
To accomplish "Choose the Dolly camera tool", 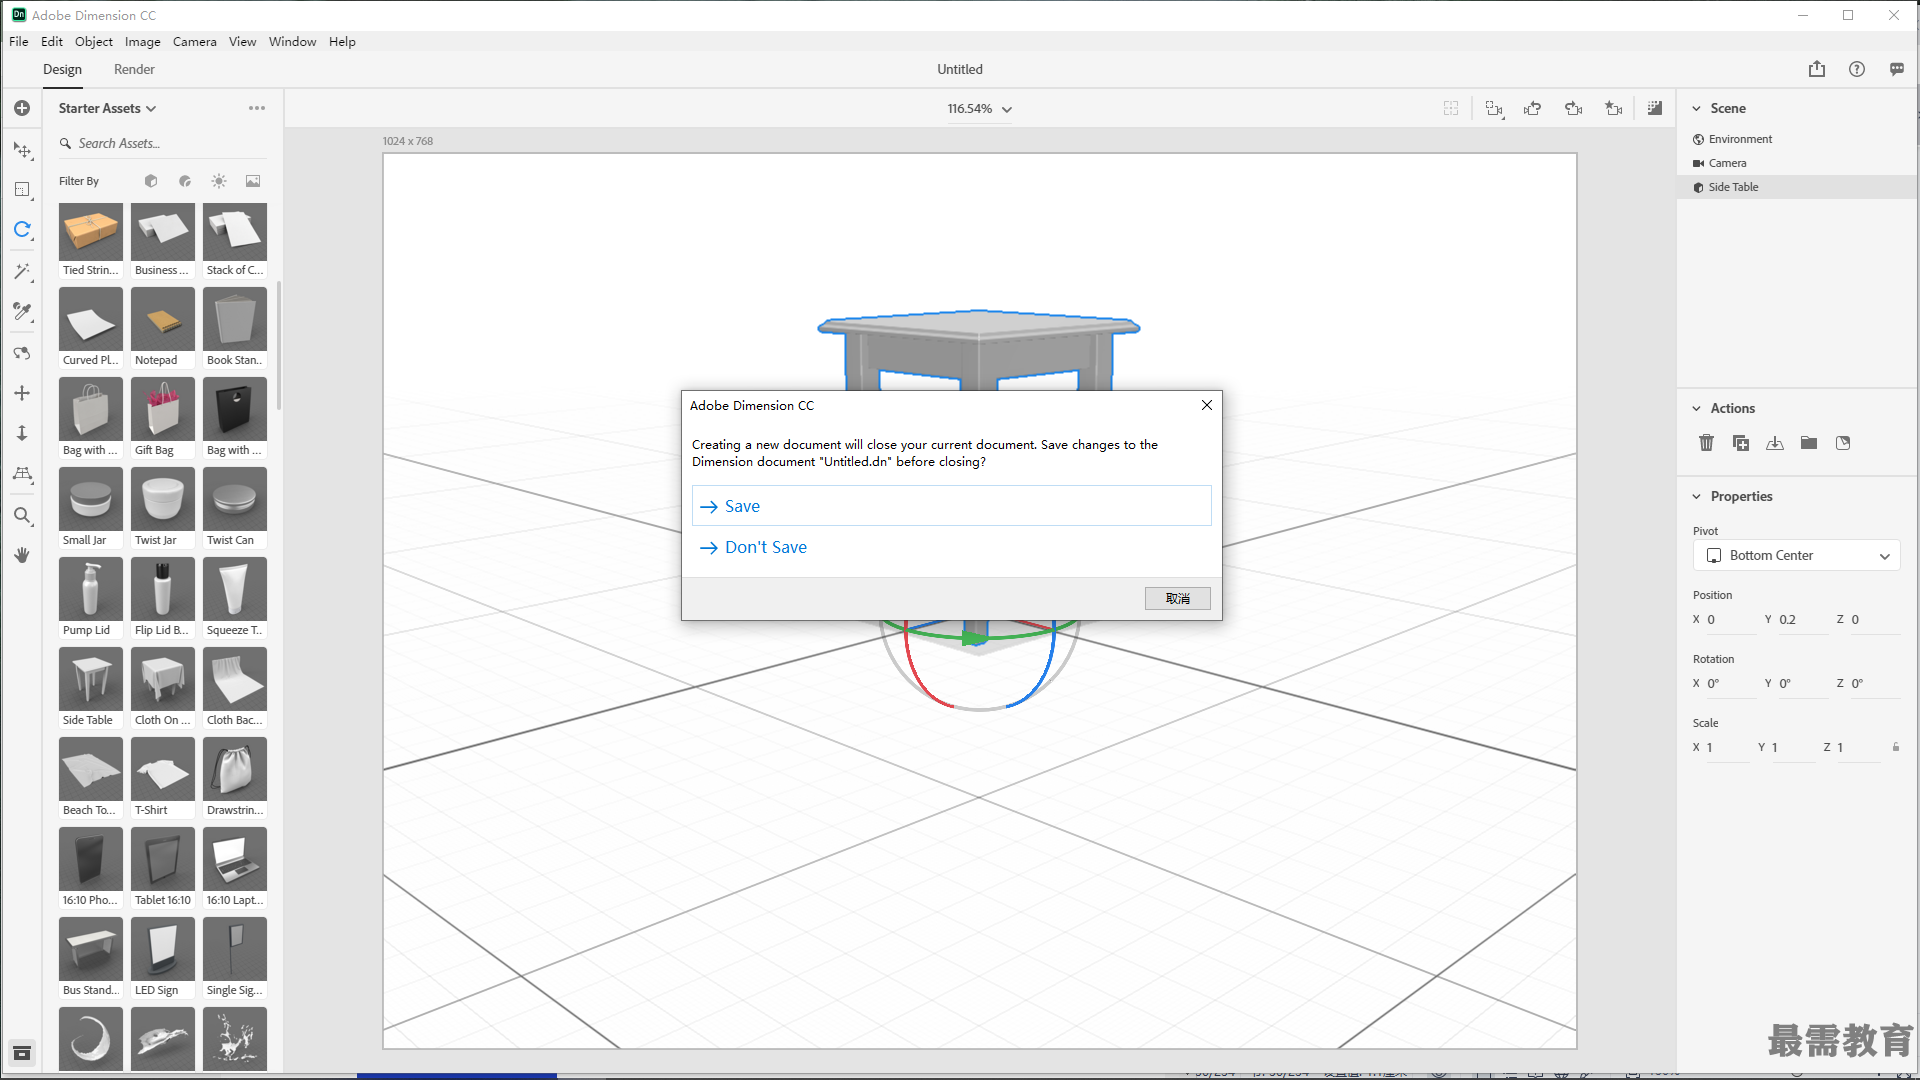I will [22, 433].
